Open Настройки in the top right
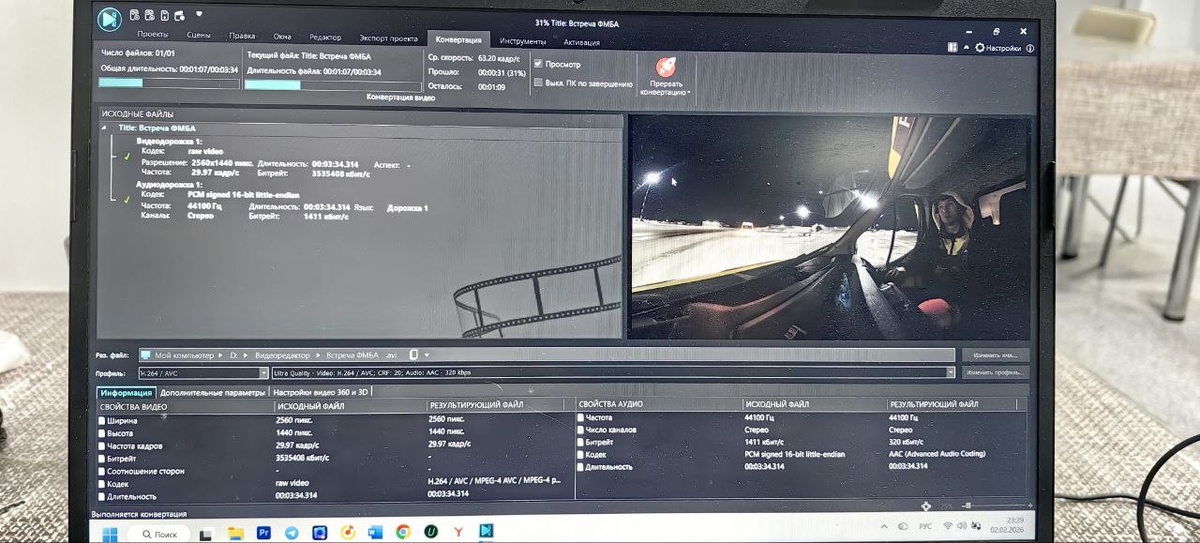This screenshot has height=543, width=1200. tap(1003, 48)
